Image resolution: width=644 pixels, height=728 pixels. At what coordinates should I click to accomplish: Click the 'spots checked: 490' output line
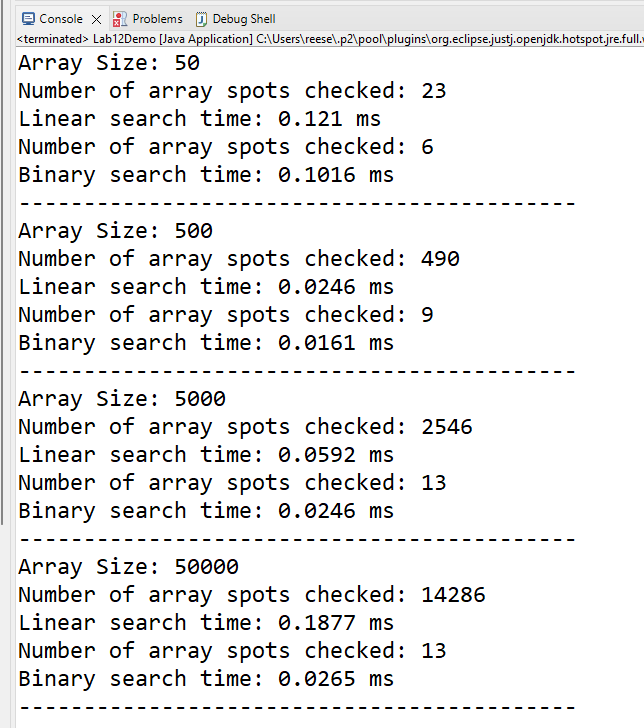[x=239, y=259]
